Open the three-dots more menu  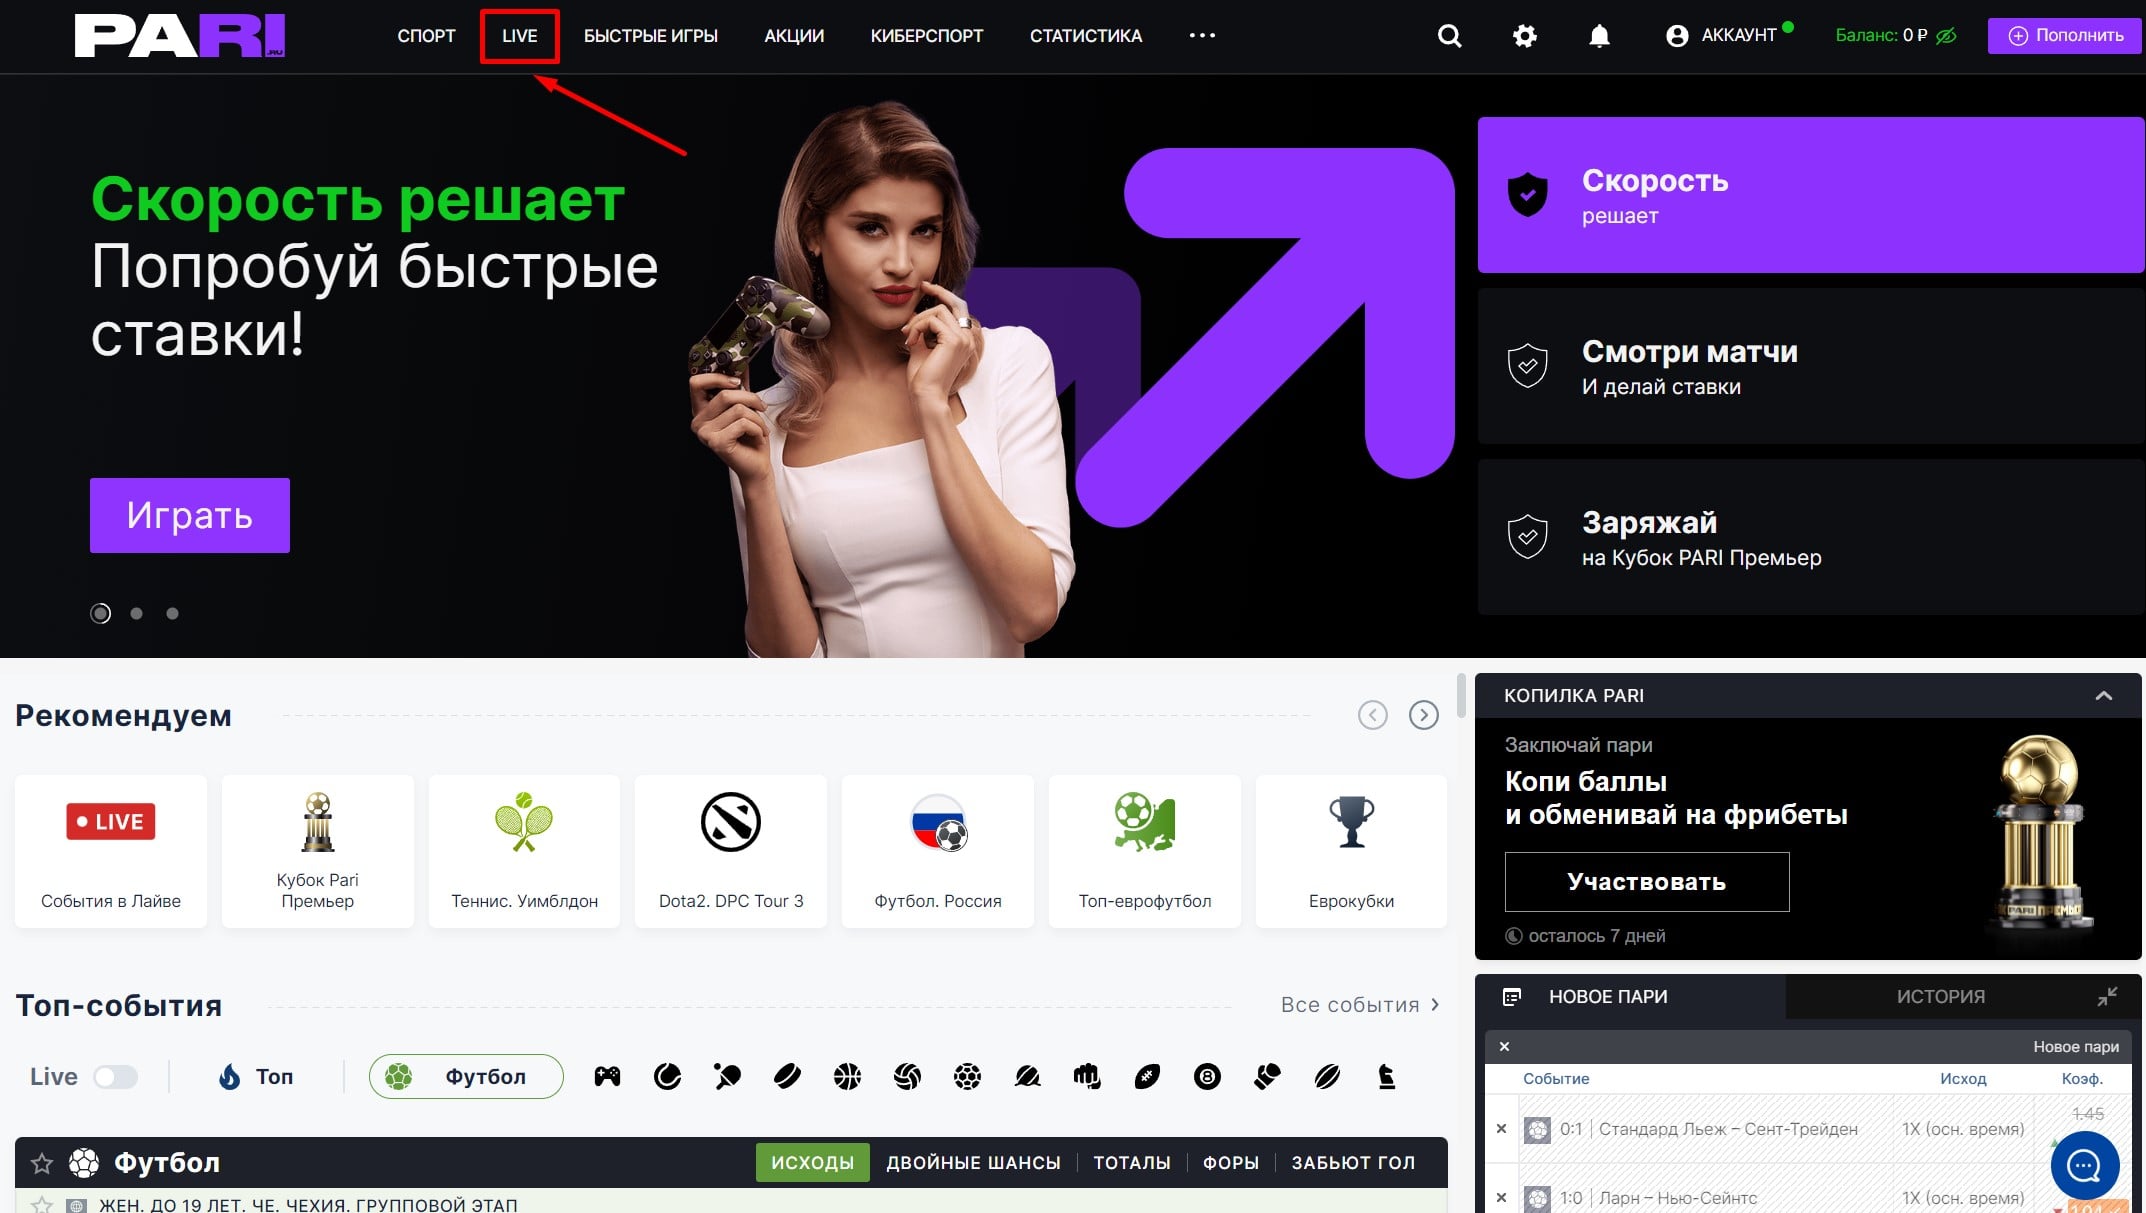point(1202,36)
